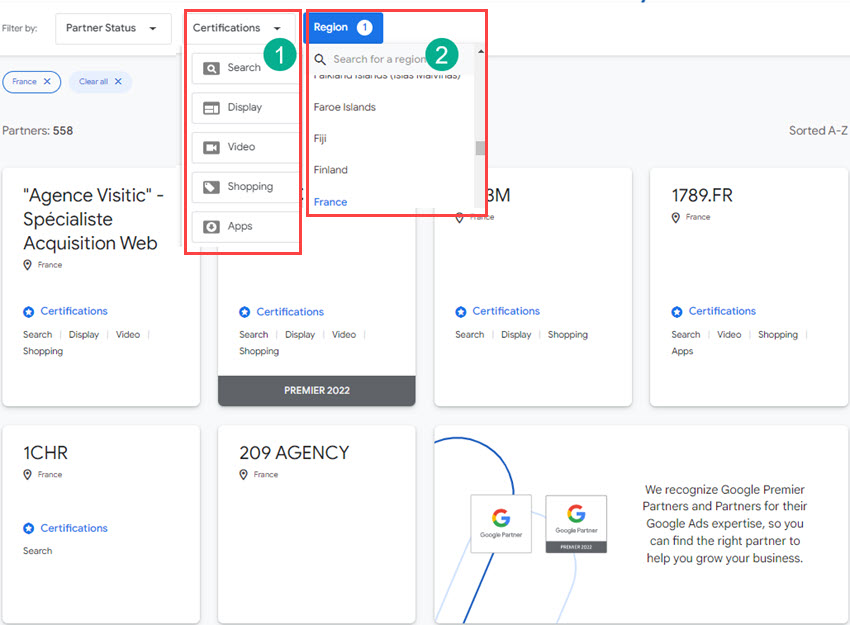Click the PREMIER 2022 banner
Screen dimensions: 850x625
click(317, 391)
